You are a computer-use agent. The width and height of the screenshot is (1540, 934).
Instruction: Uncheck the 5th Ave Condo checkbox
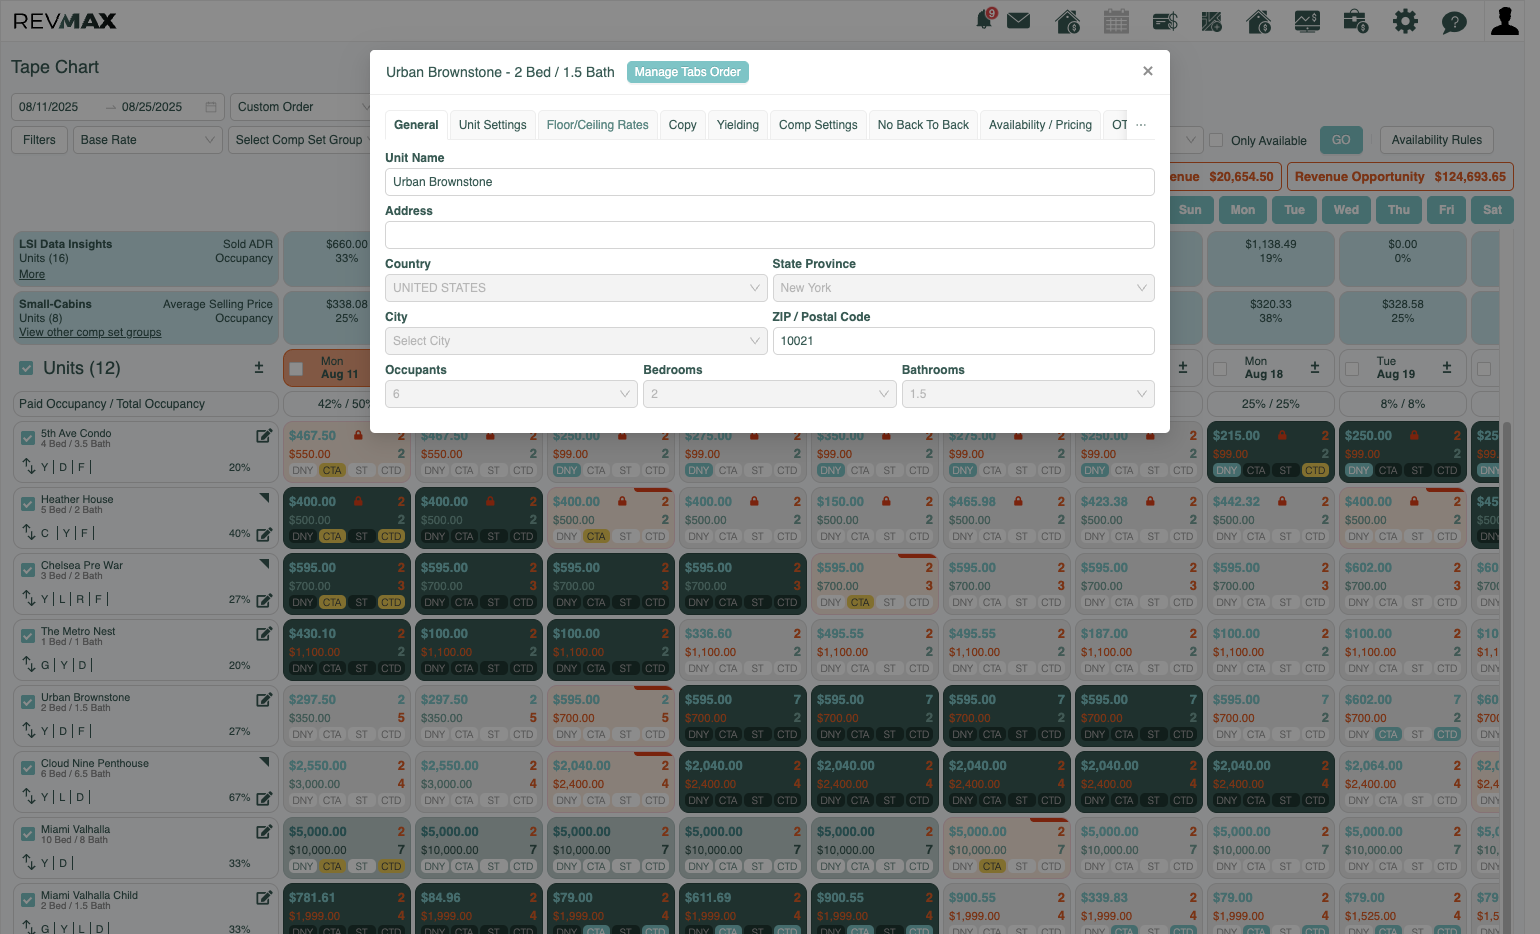tap(28, 437)
